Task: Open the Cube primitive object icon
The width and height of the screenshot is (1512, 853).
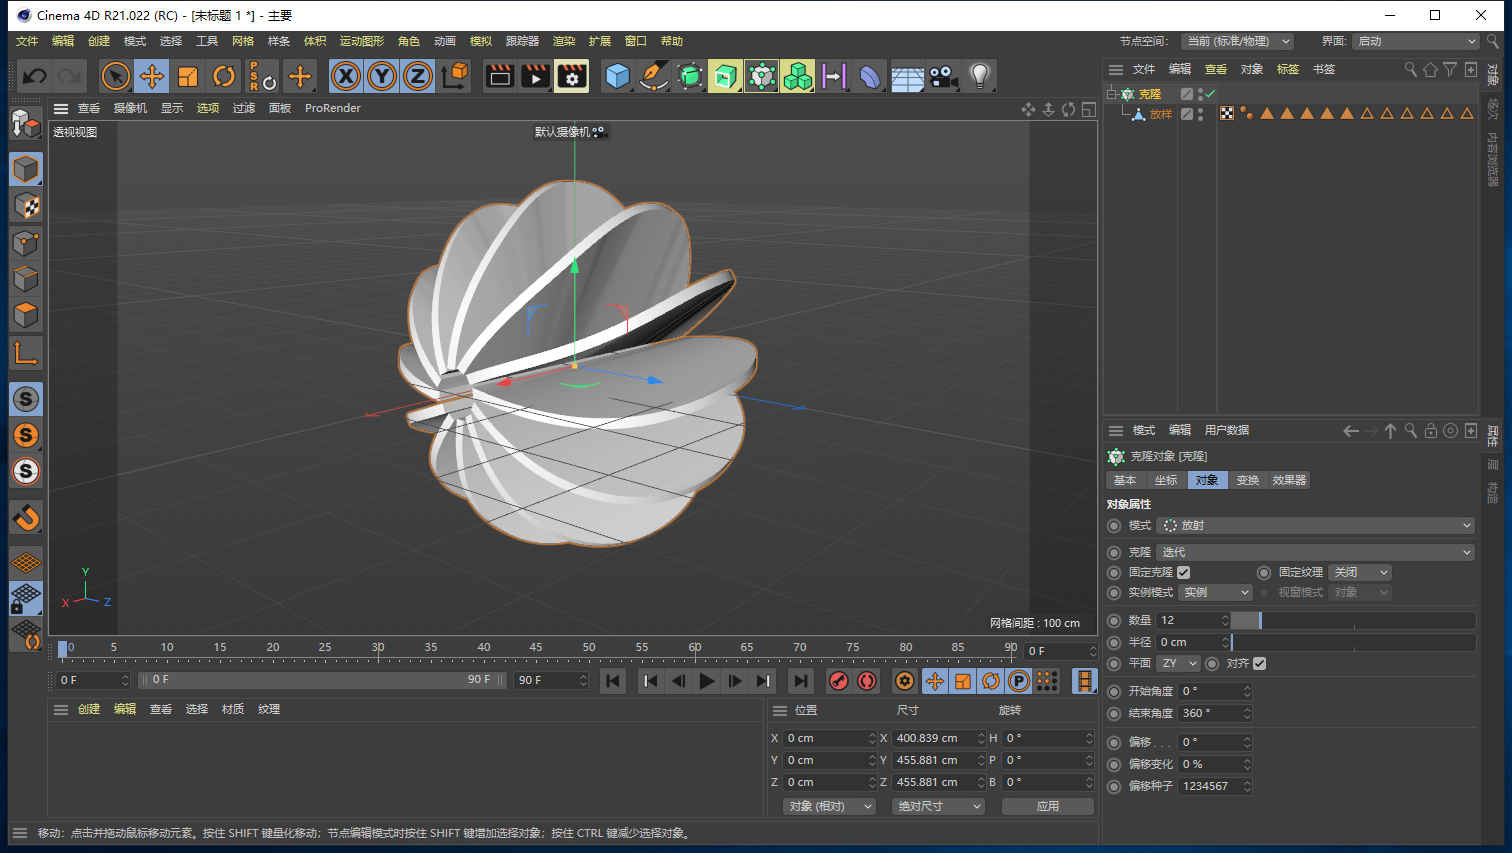Action: 618,76
